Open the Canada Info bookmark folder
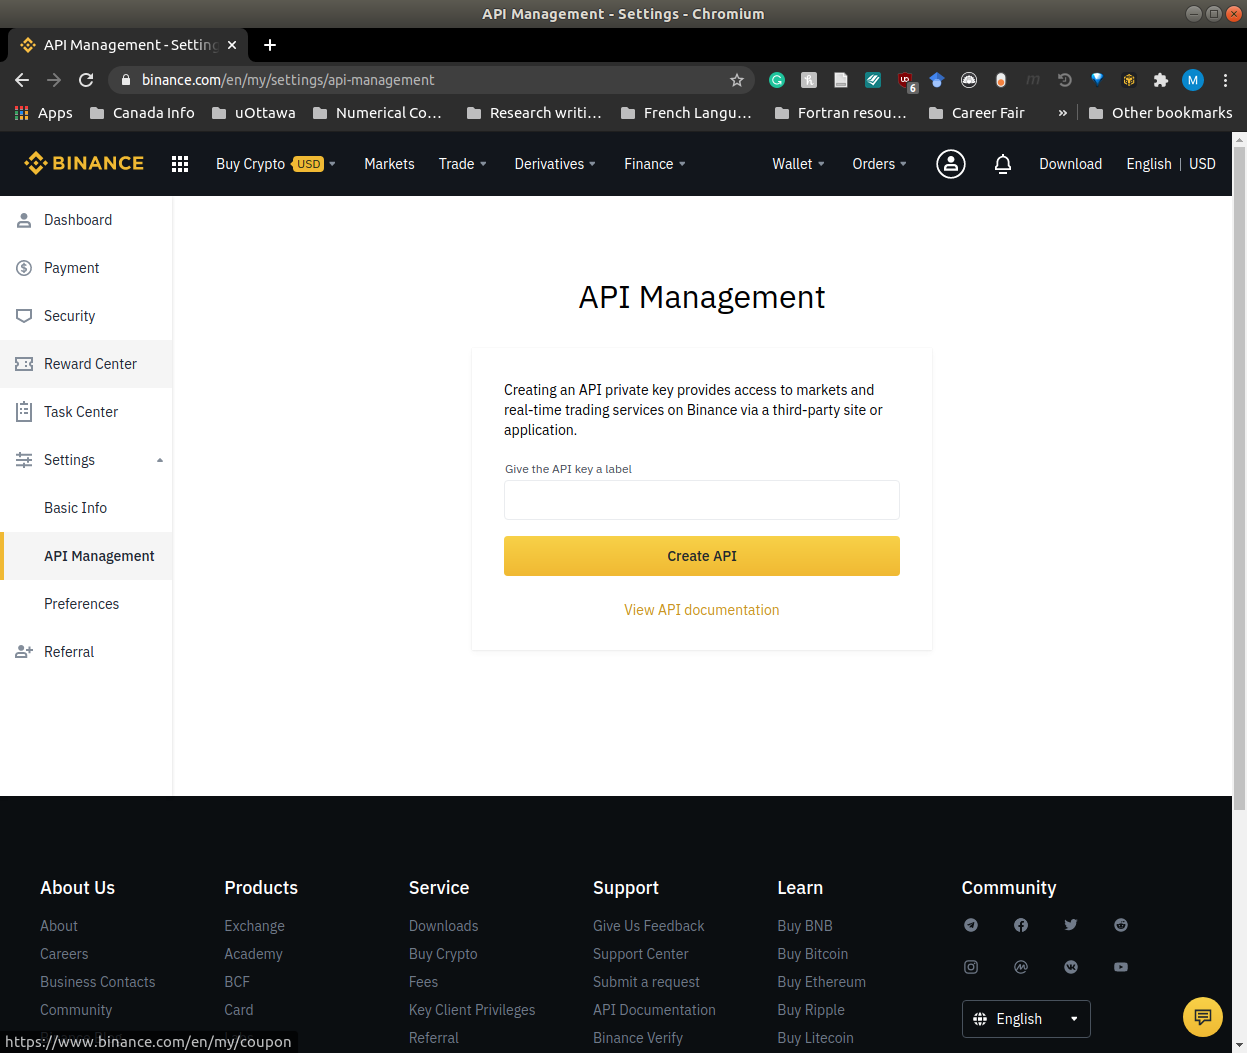The height and width of the screenshot is (1053, 1247). 142,113
